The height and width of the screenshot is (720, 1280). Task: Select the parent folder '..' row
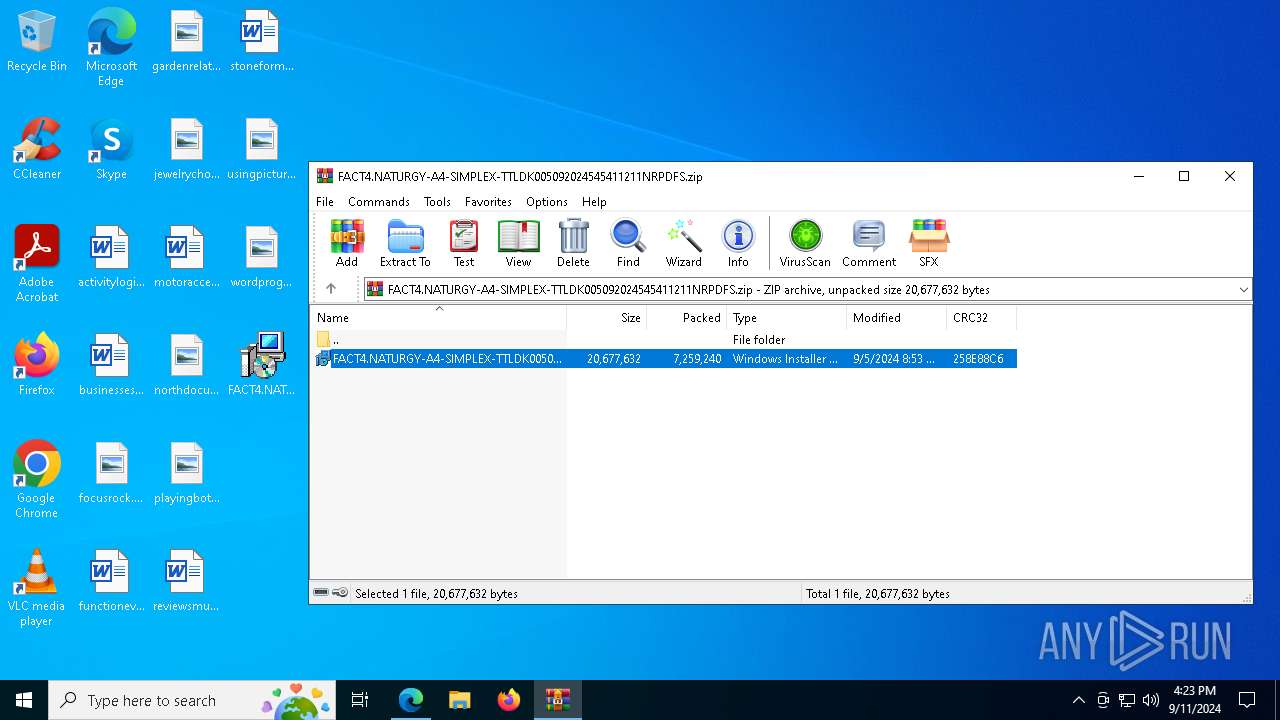[x=664, y=340]
